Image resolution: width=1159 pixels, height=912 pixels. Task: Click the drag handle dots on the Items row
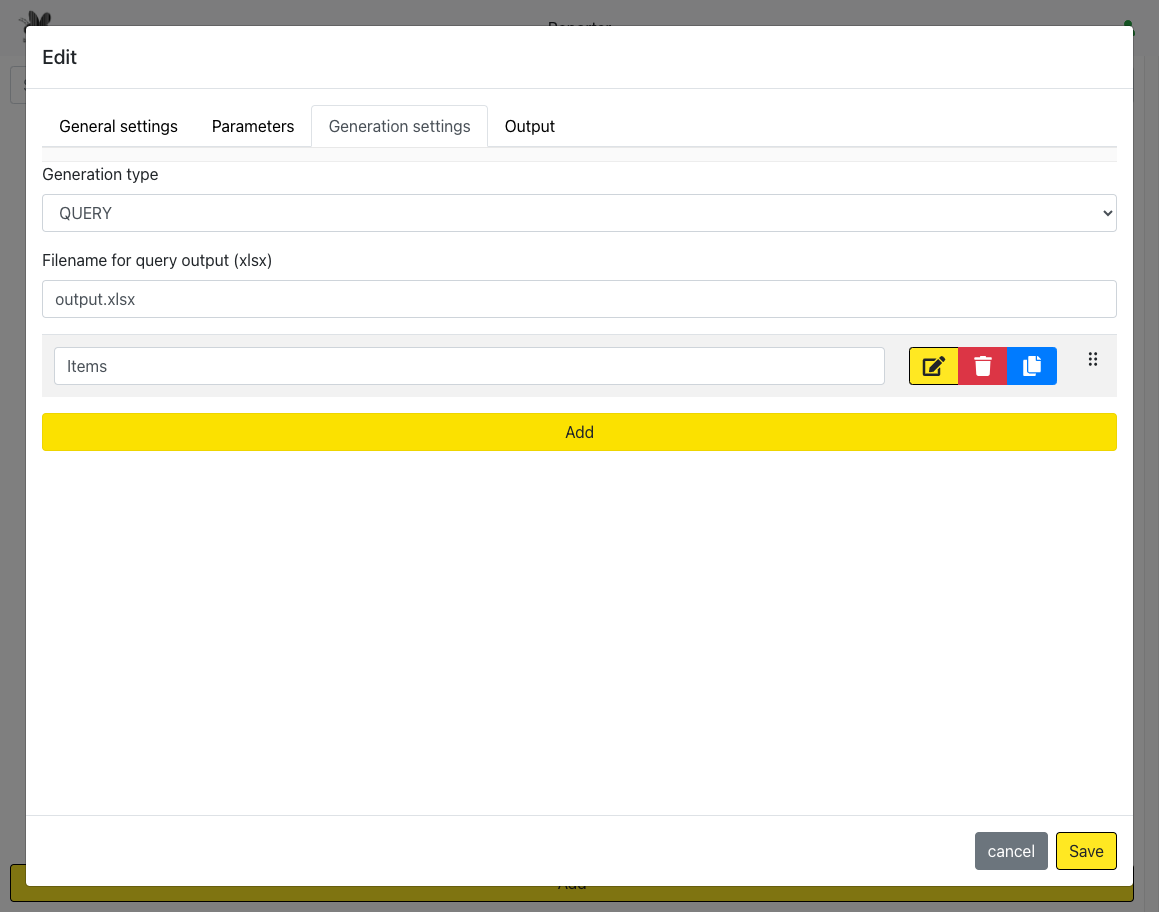1093,360
